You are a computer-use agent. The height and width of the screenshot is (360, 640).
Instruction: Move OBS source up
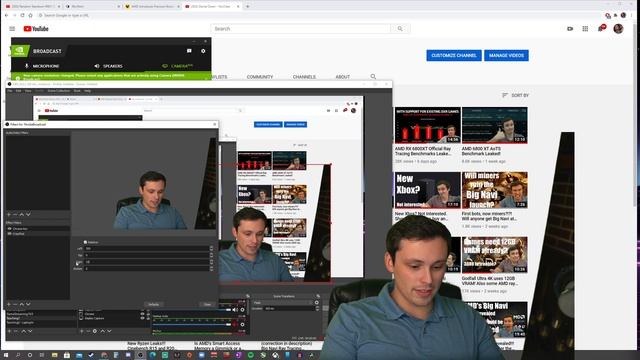[102, 331]
